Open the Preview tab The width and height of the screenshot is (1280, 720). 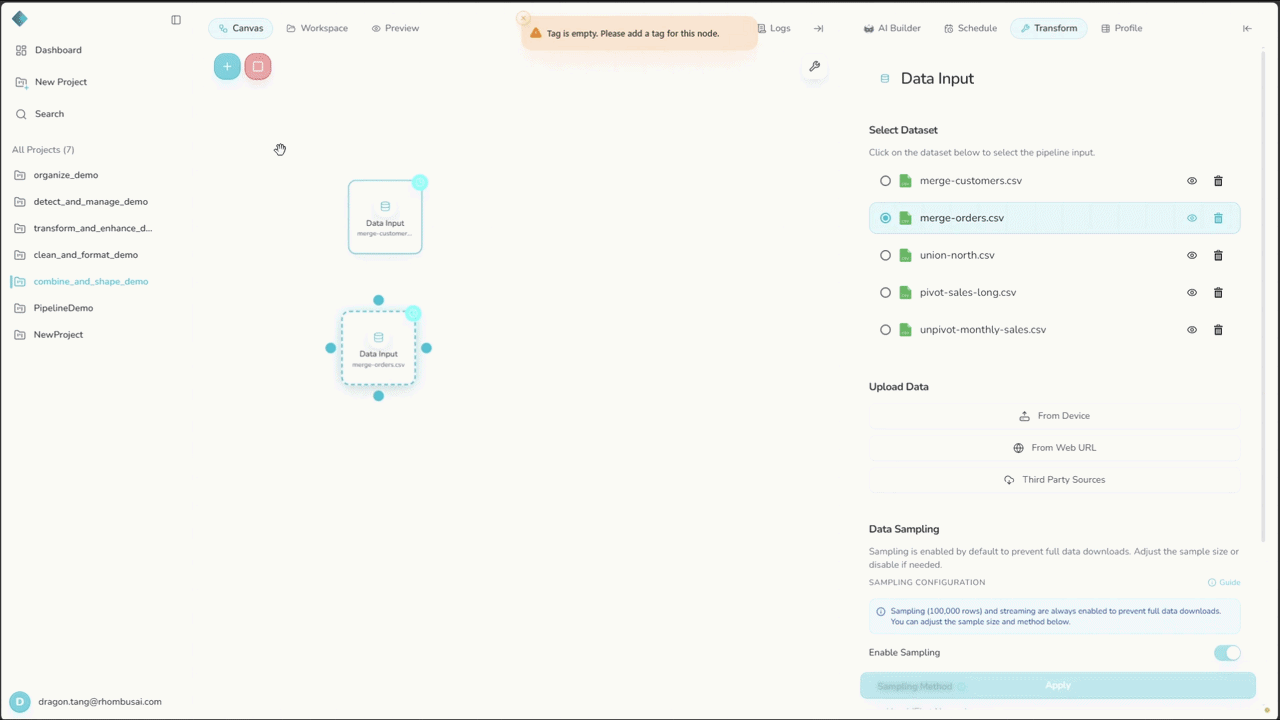pyautogui.click(x=395, y=28)
